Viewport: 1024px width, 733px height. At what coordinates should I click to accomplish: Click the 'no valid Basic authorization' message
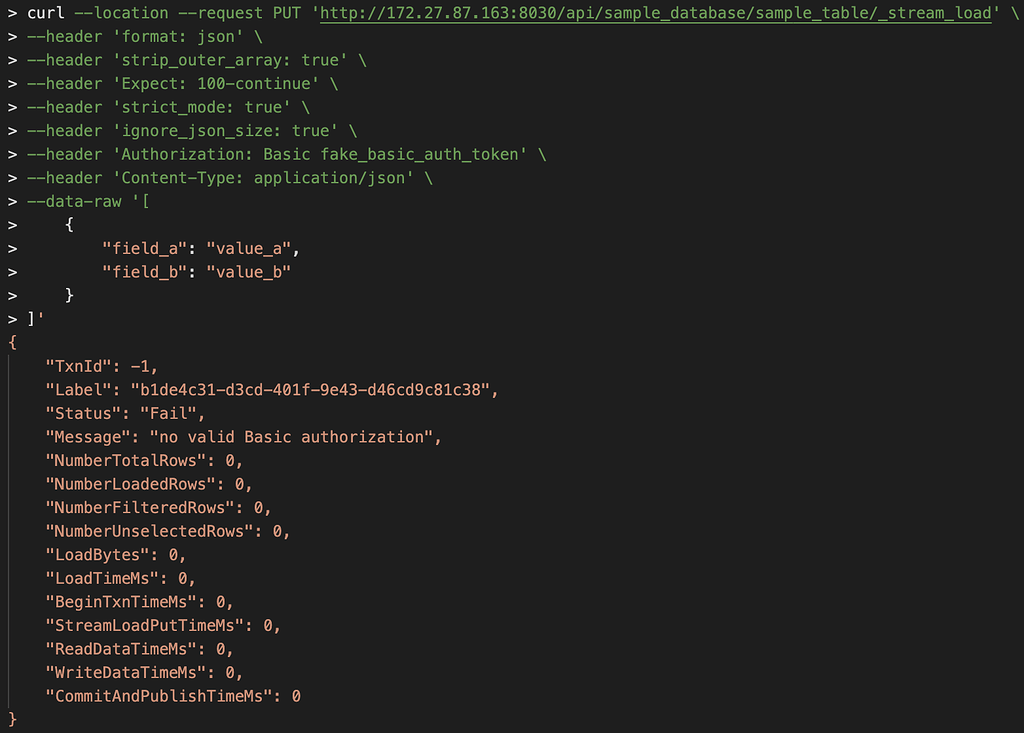(291, 436)
